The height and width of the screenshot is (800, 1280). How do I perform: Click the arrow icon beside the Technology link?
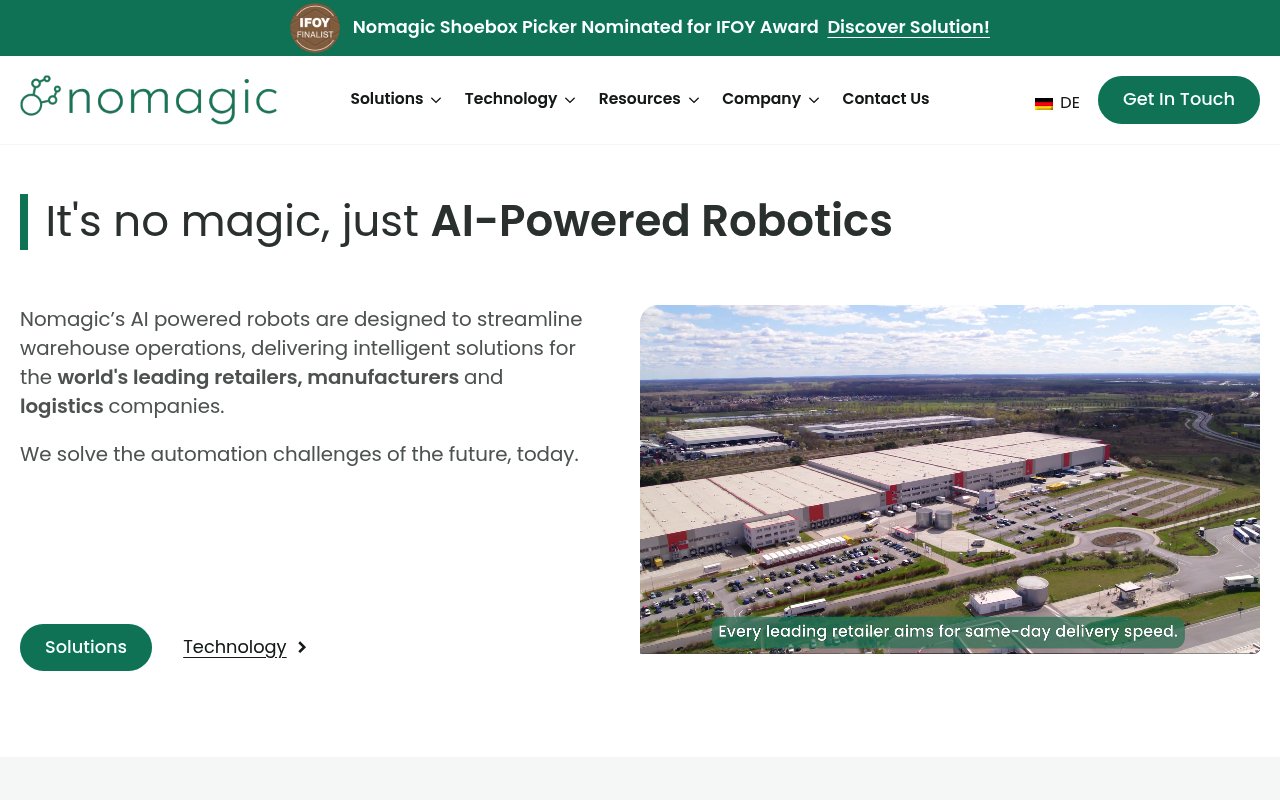pyautogui.click(x=302, y=647)
